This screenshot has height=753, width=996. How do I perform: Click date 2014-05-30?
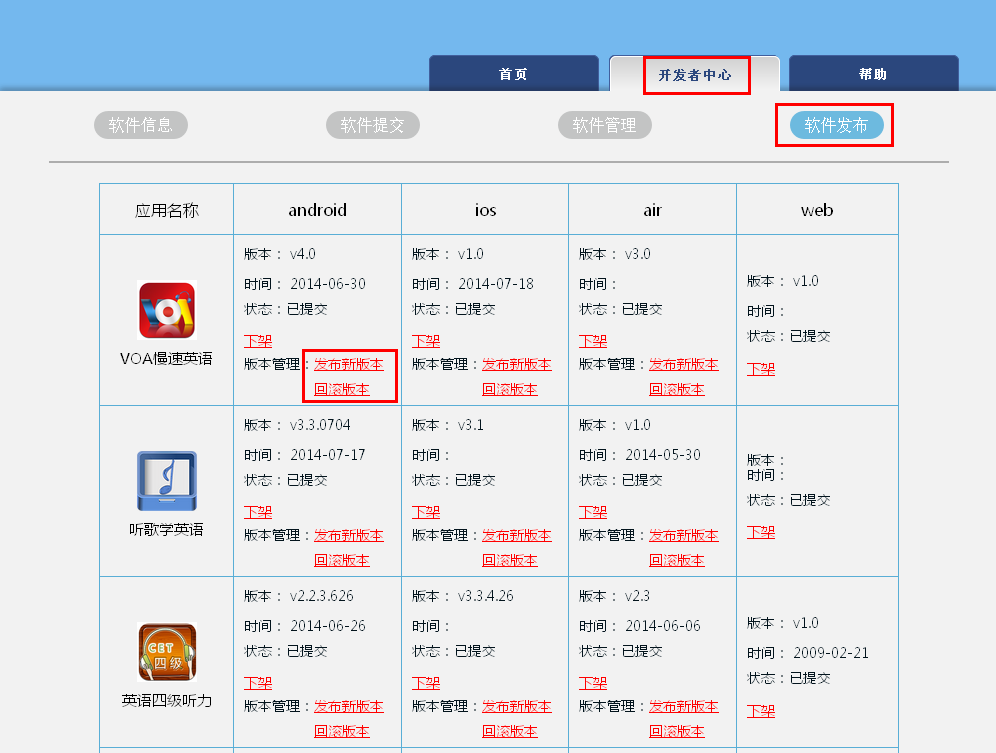(x=663, y=455)
